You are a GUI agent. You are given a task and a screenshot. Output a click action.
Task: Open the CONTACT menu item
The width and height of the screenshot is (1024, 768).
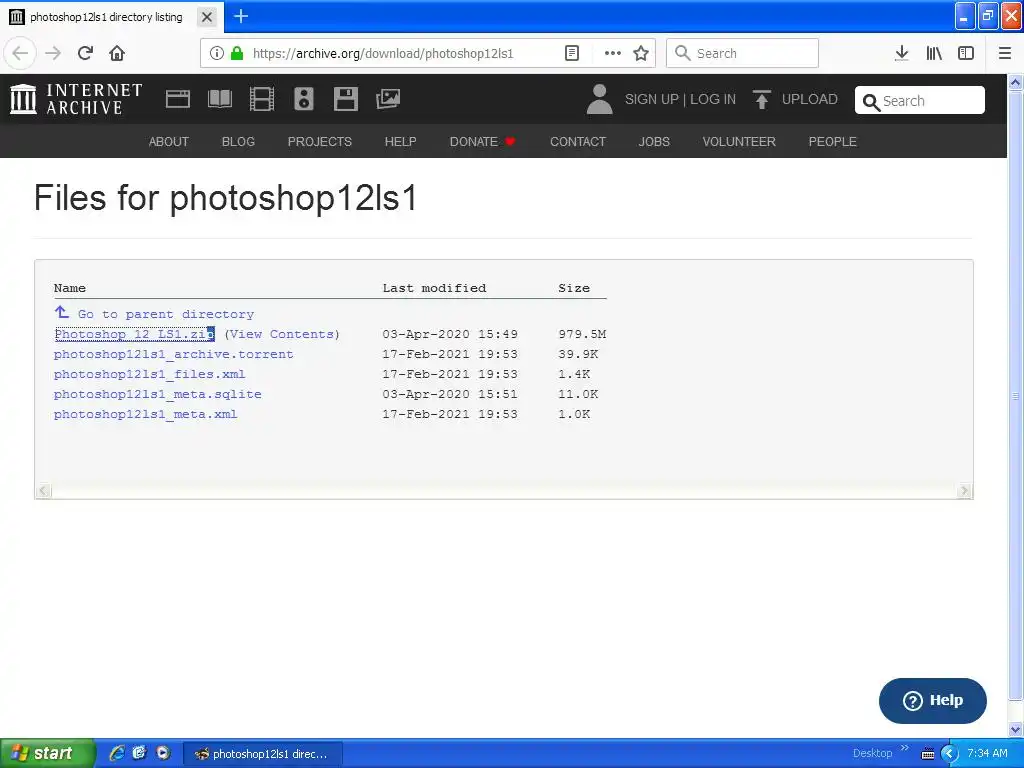pos(578,142)
